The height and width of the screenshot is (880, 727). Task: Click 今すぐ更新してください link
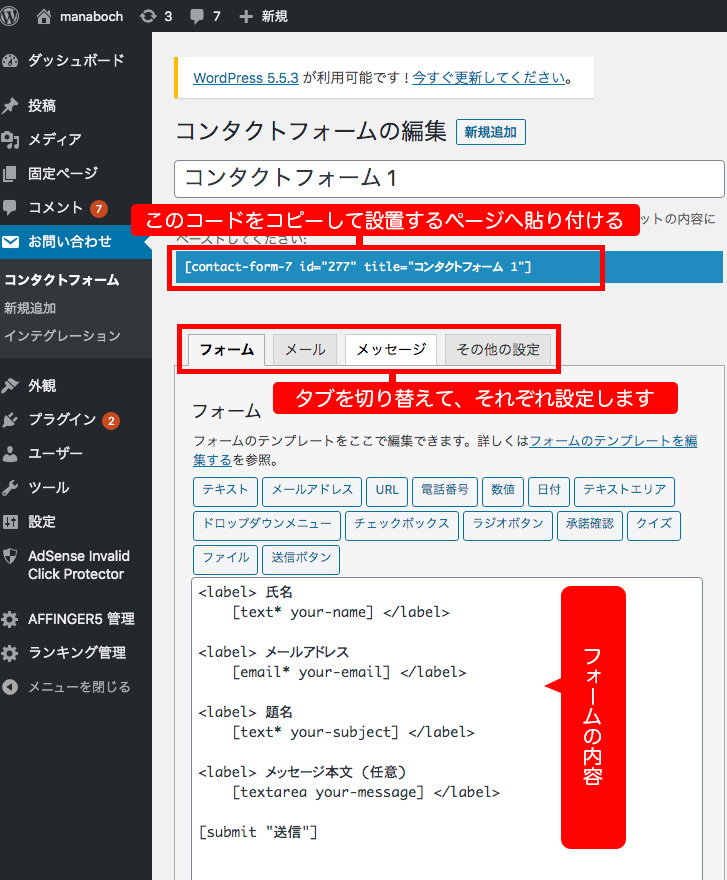point(489,77)
